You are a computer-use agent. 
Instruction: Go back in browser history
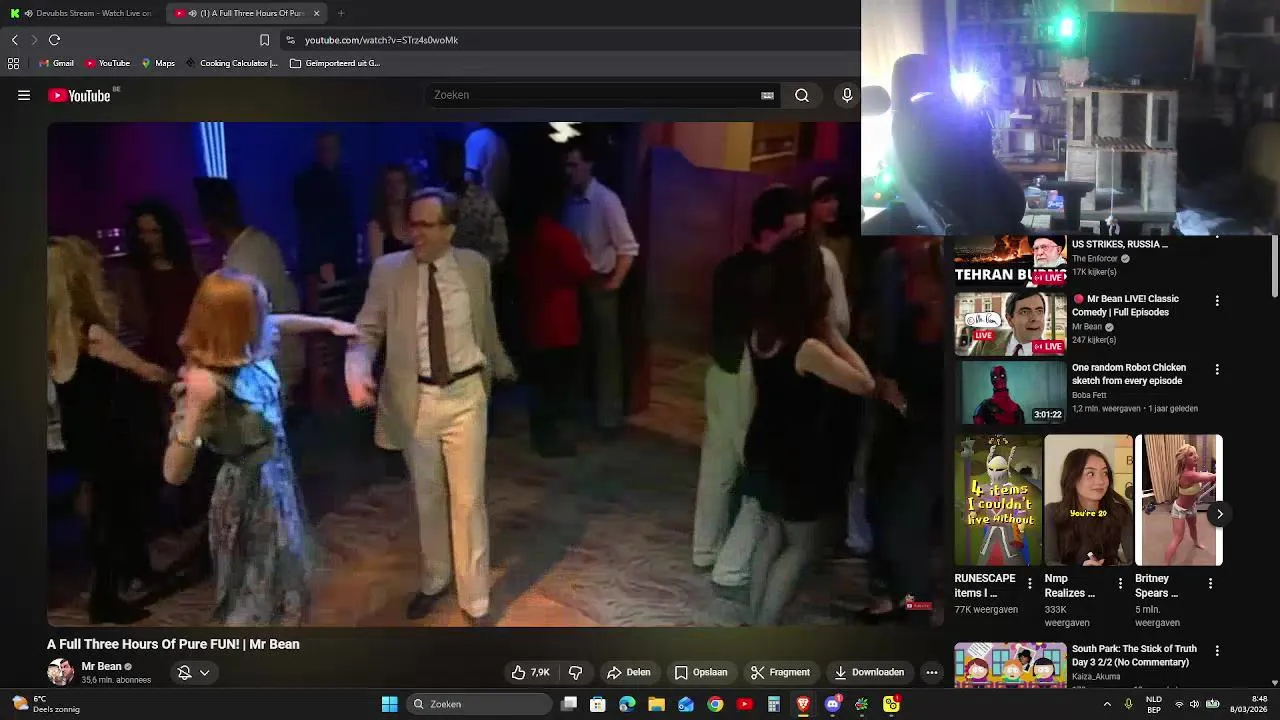pos(14,40)
